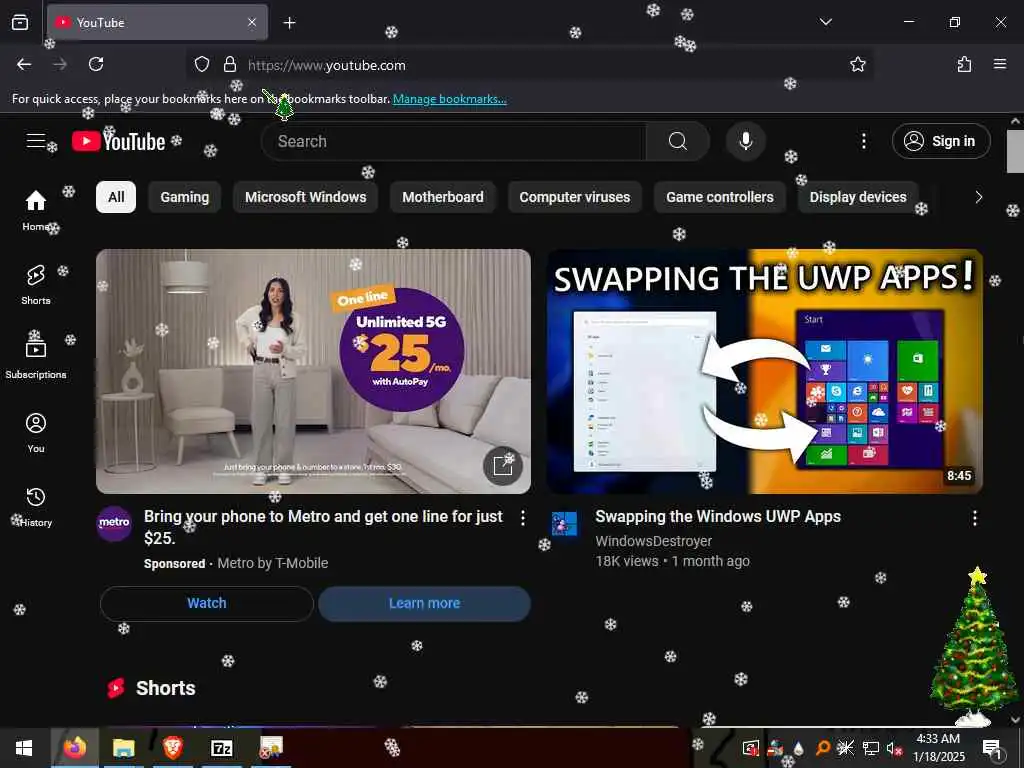Bookmark this page with the star
Image resolution: width=1024 pixels, height=768 pixels.
(x=857, y=65)
